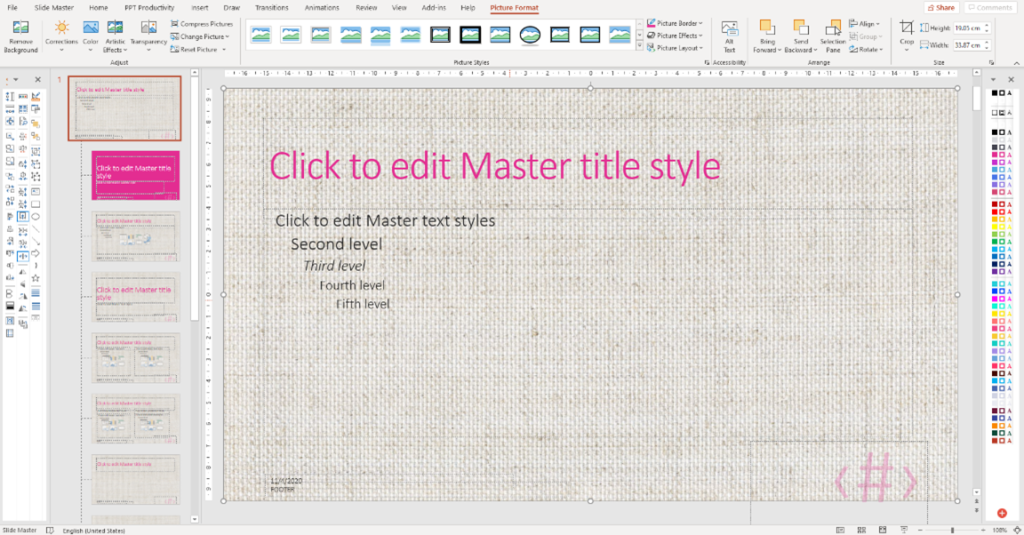Open the right color panel options dropdown

point(993,80)
